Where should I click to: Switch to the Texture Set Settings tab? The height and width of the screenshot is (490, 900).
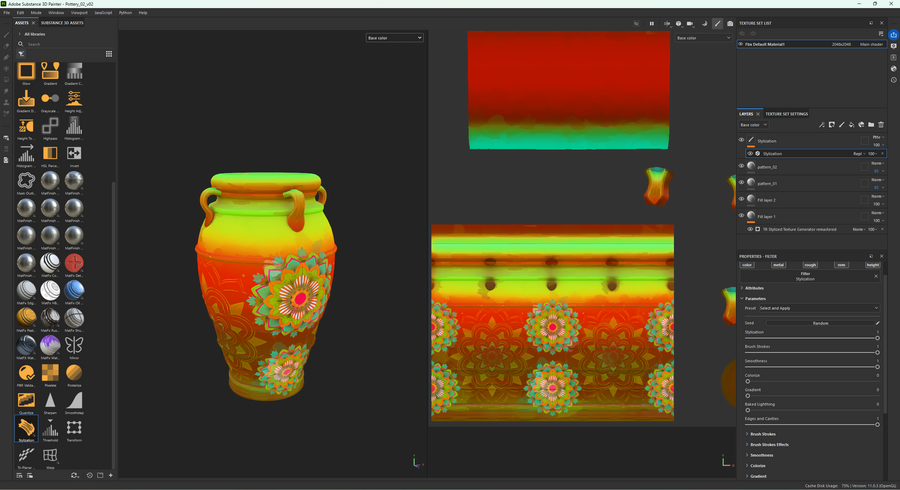click(x=786, y=114)
